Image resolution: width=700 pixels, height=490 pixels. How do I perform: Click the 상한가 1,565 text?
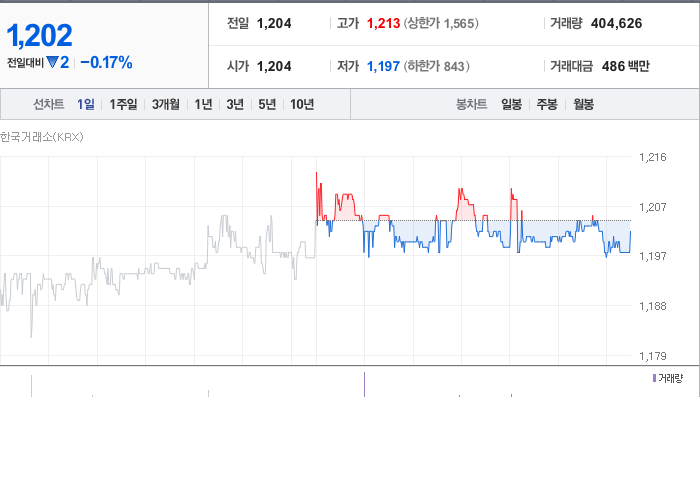coord(441,23)
